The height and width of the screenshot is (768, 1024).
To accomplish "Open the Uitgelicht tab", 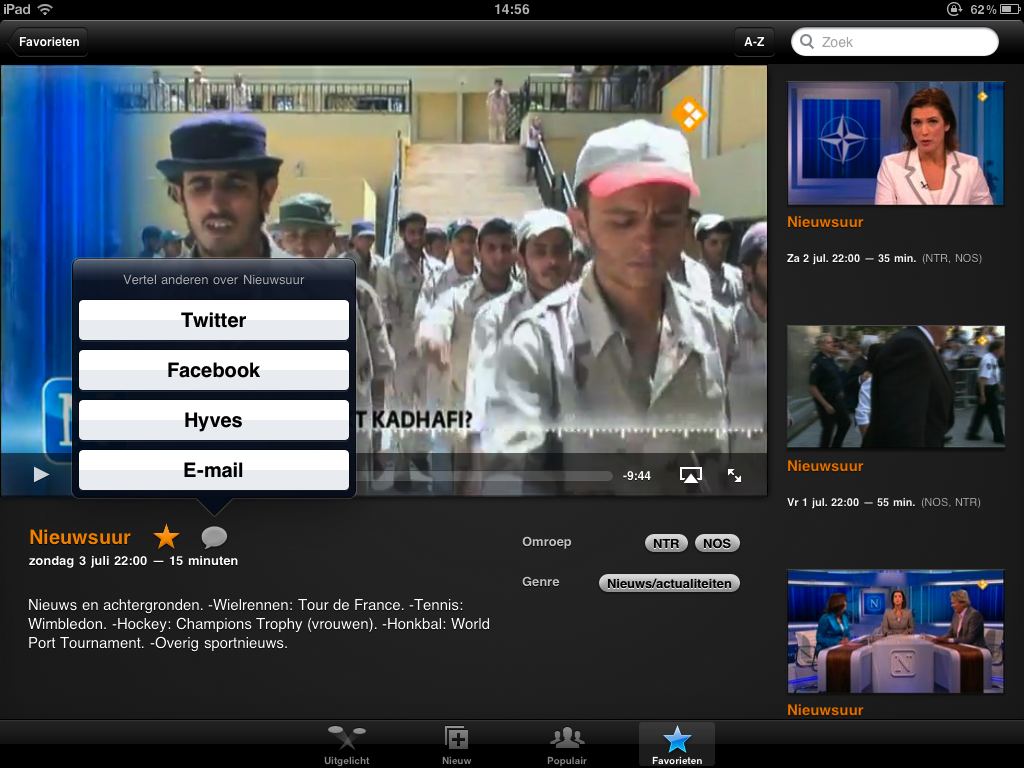I will [347, 745].
